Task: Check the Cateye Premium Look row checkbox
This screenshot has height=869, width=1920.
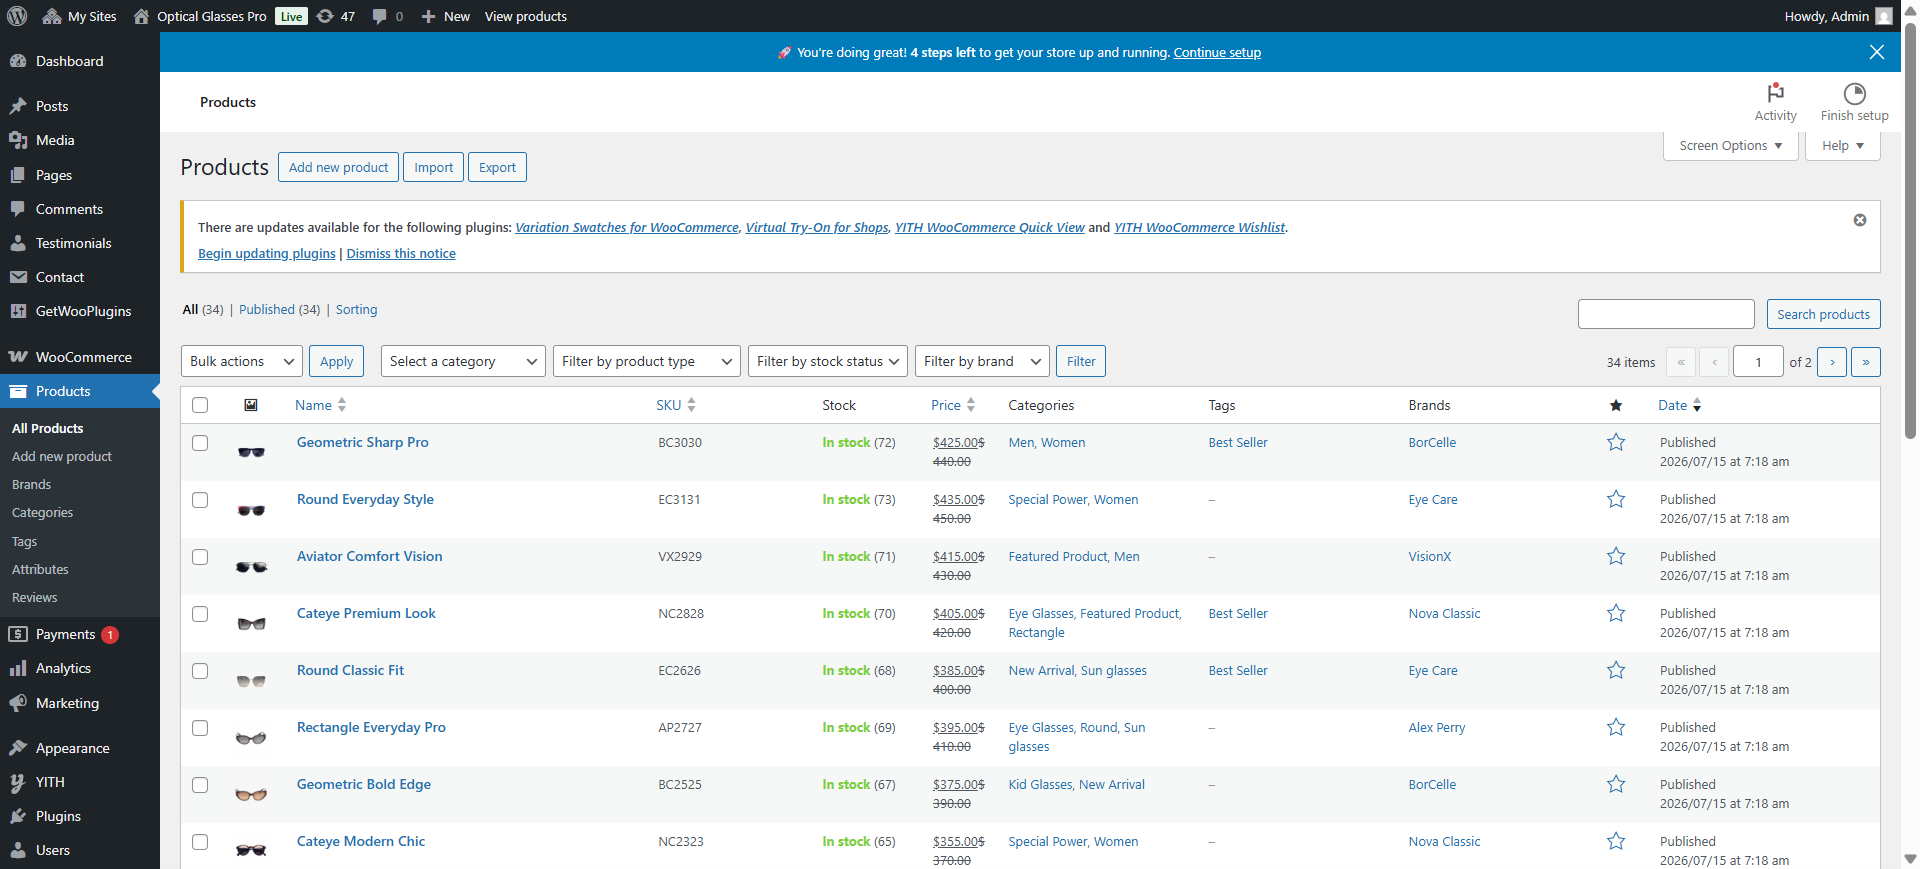Action: (x=200, y=614)
